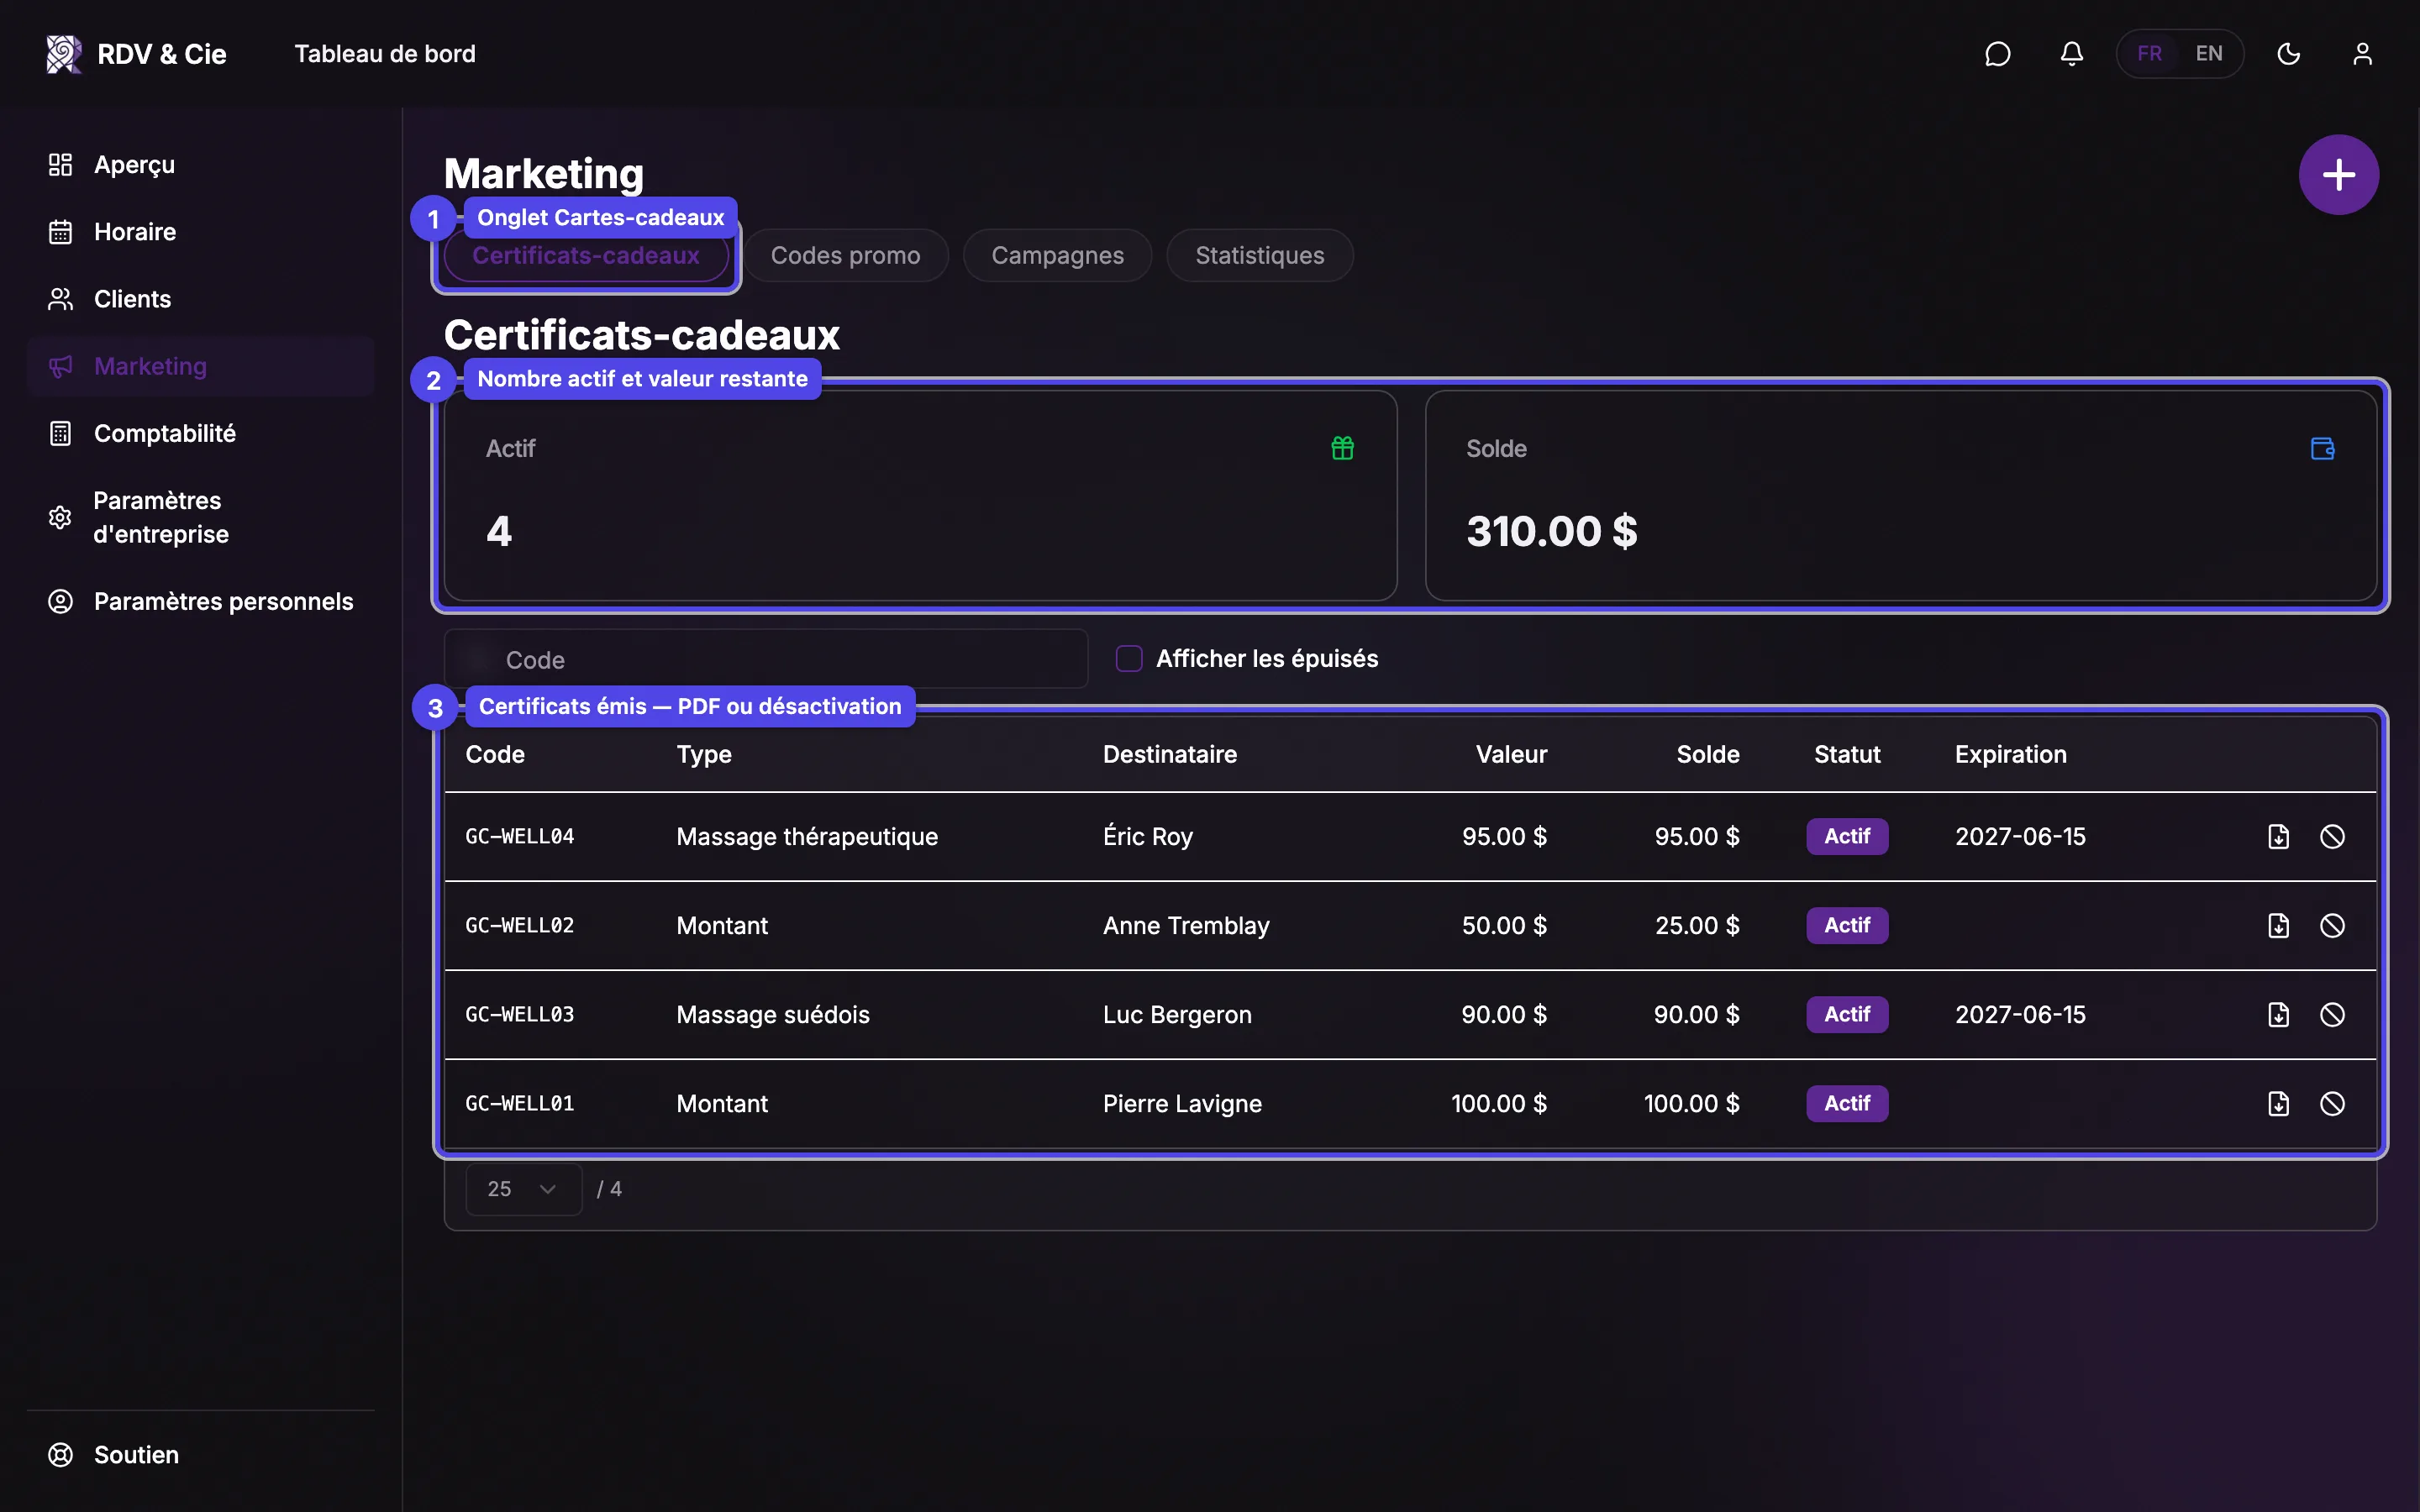Screen dimensions: 2420x1512
Task: Click Actif badge in Éric Roy row
Action: (x=1847, y=837)
